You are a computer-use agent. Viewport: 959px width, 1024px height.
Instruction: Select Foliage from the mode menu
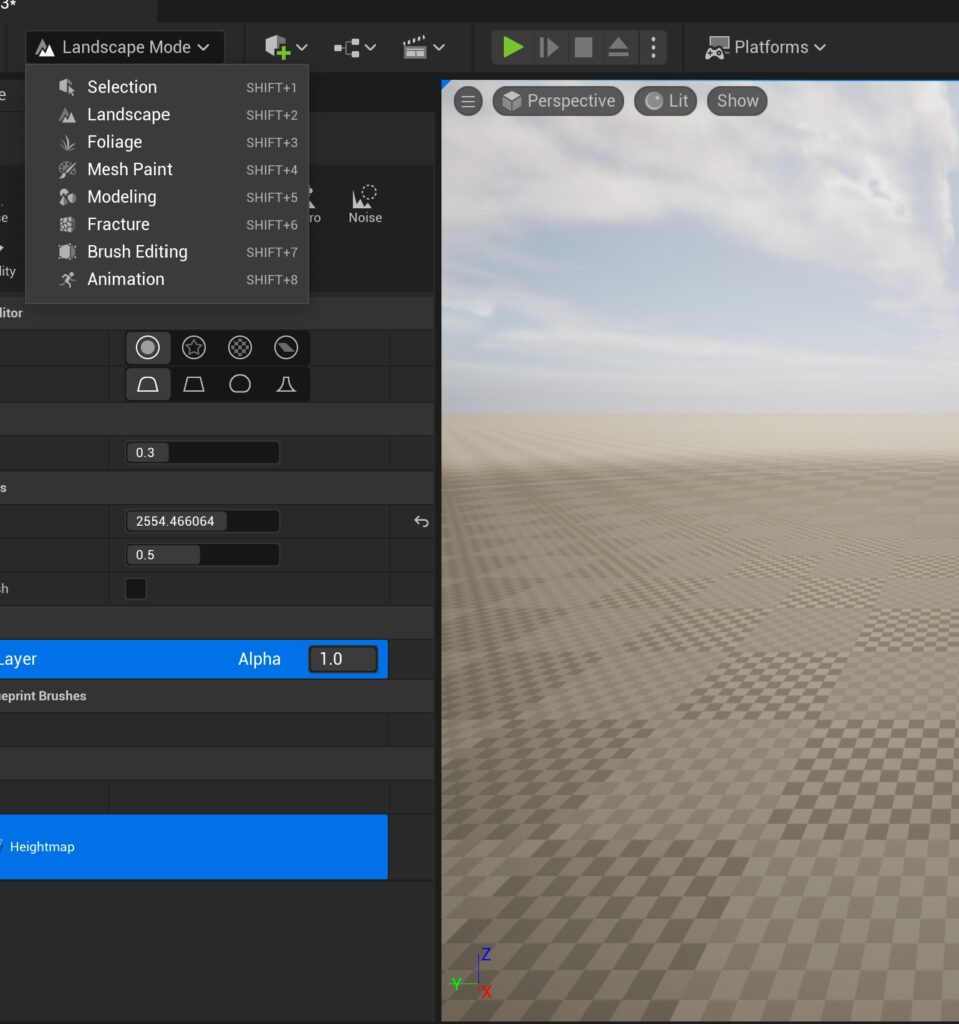coord(114,142)
